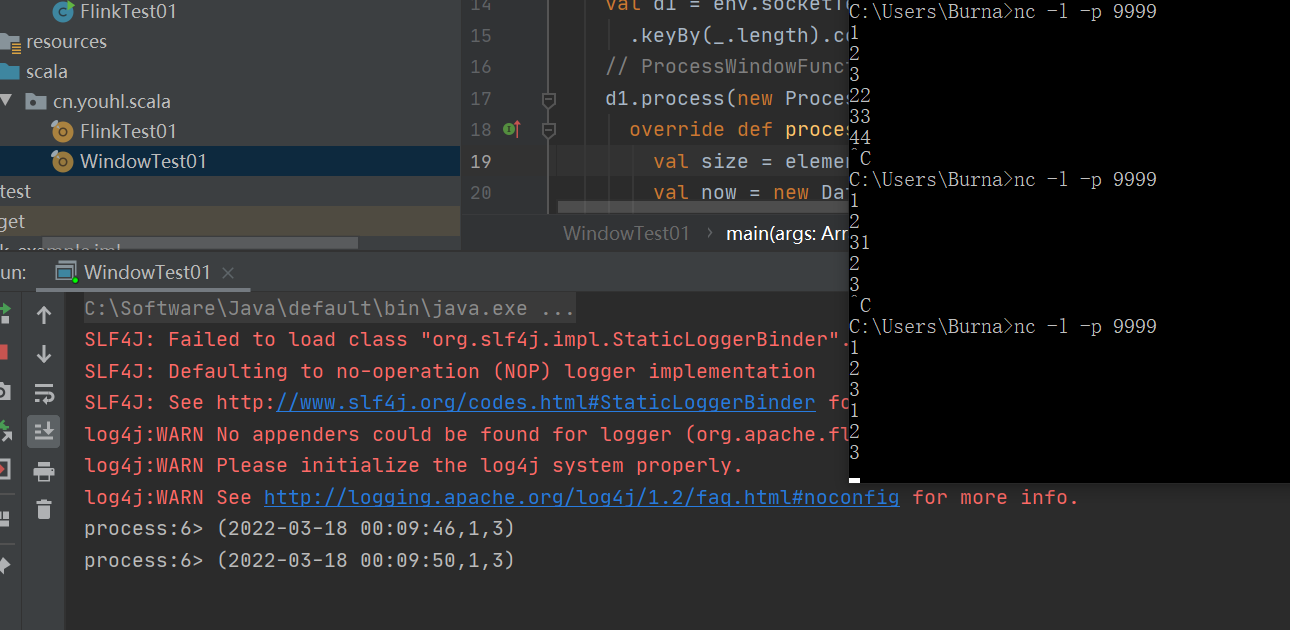
Task: Open FlinkTest01 under cn.youhl.scala package
Action: pyautogui.click(x=128, y=131)
